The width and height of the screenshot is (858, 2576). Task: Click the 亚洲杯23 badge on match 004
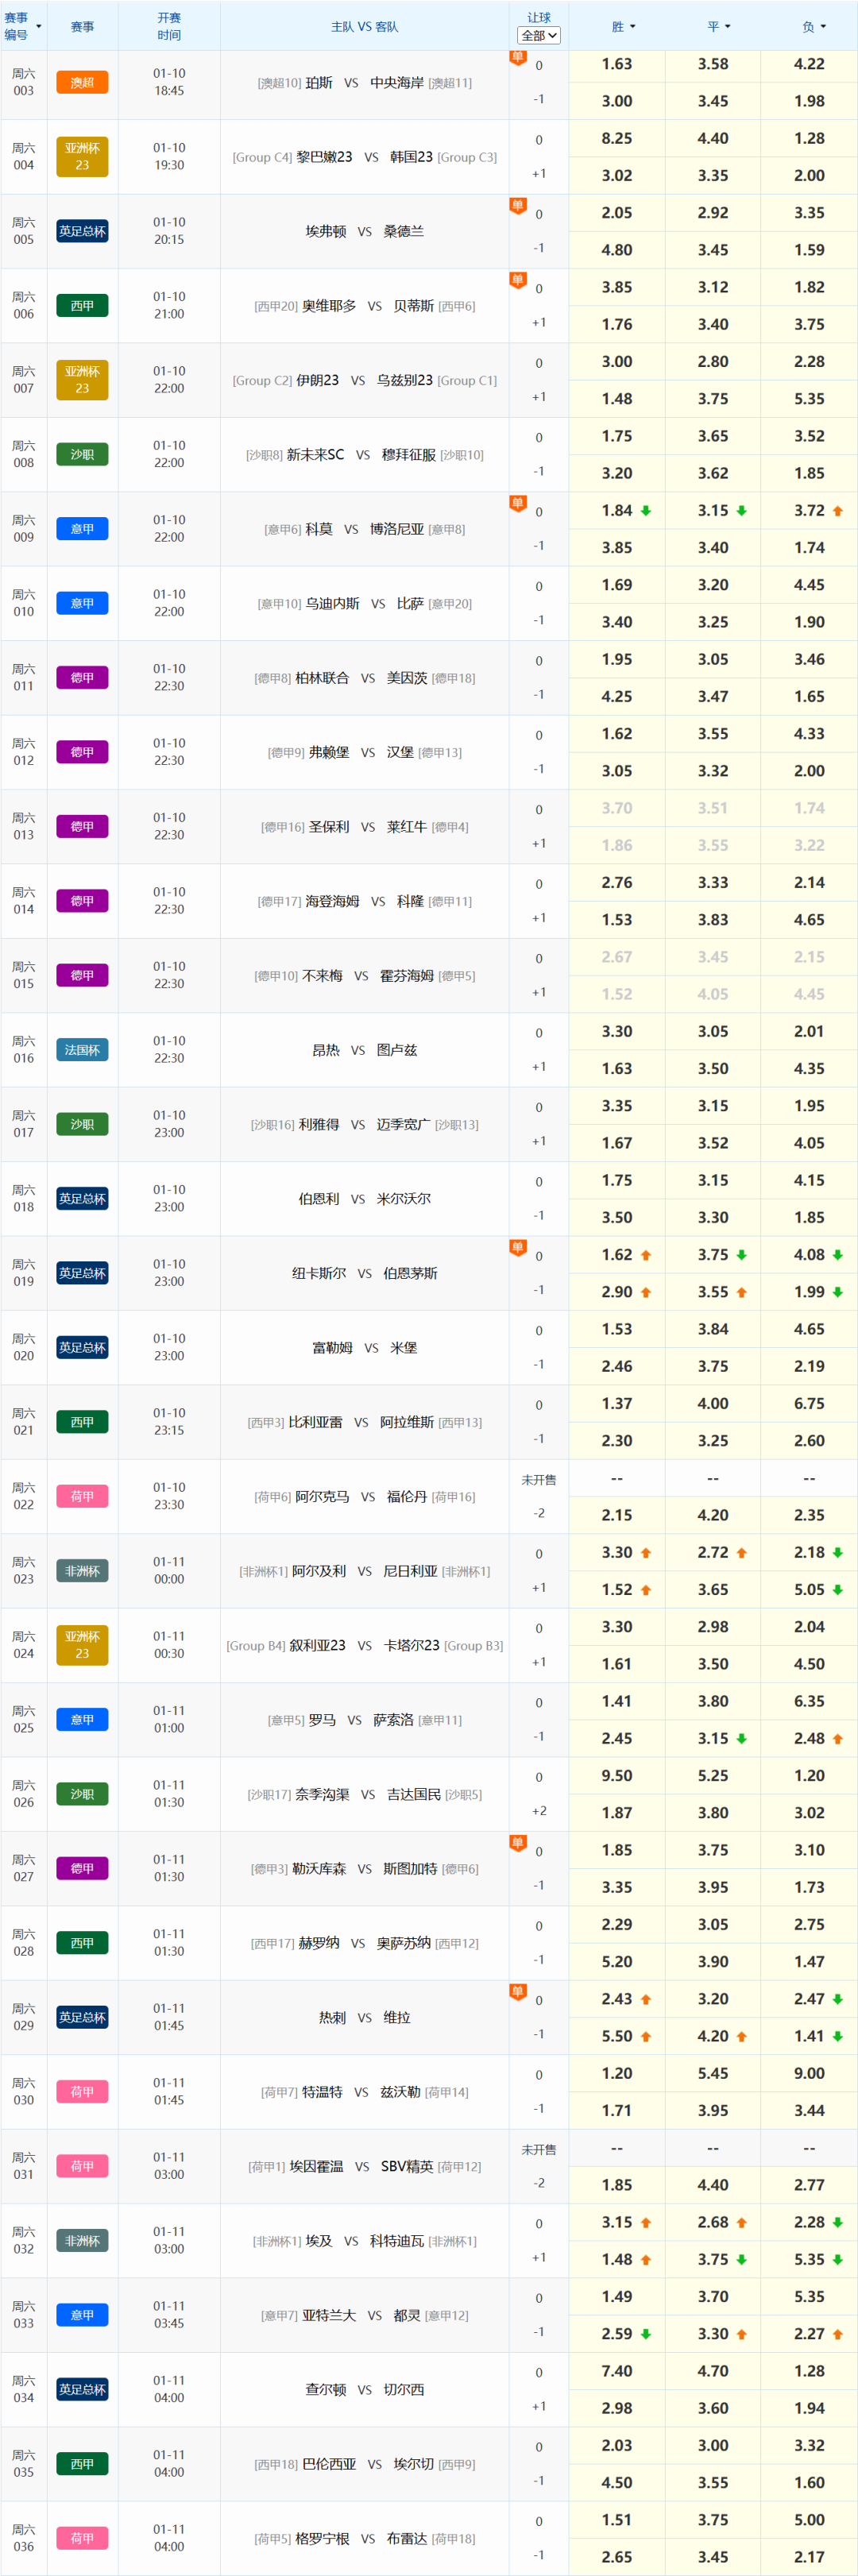[82, 157]
